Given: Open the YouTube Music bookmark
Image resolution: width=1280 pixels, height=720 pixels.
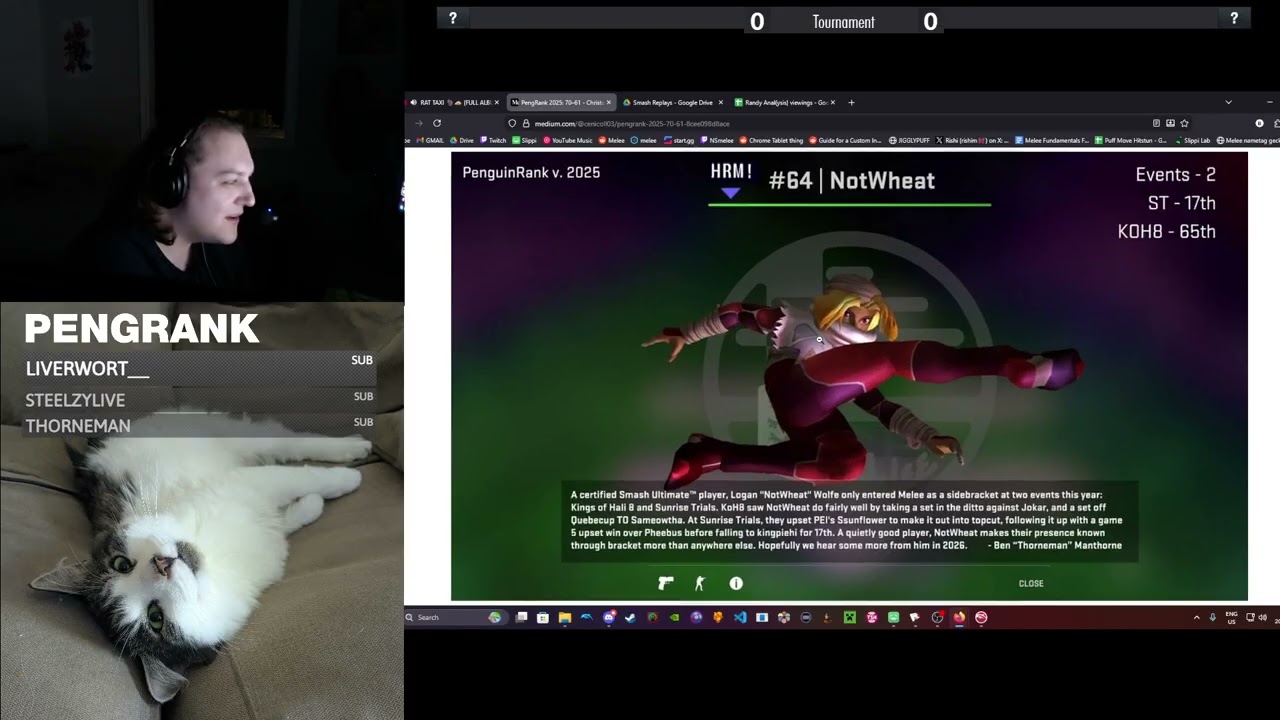Looking at the screenshot, I should pyautogui.click(x=568, y=140).
